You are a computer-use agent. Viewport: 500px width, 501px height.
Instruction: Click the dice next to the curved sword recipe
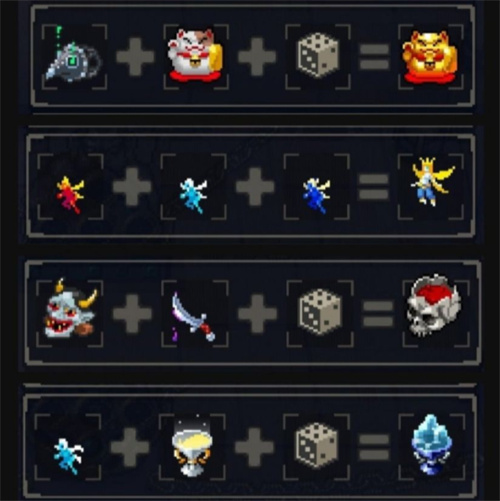click(x=320, y=312)
